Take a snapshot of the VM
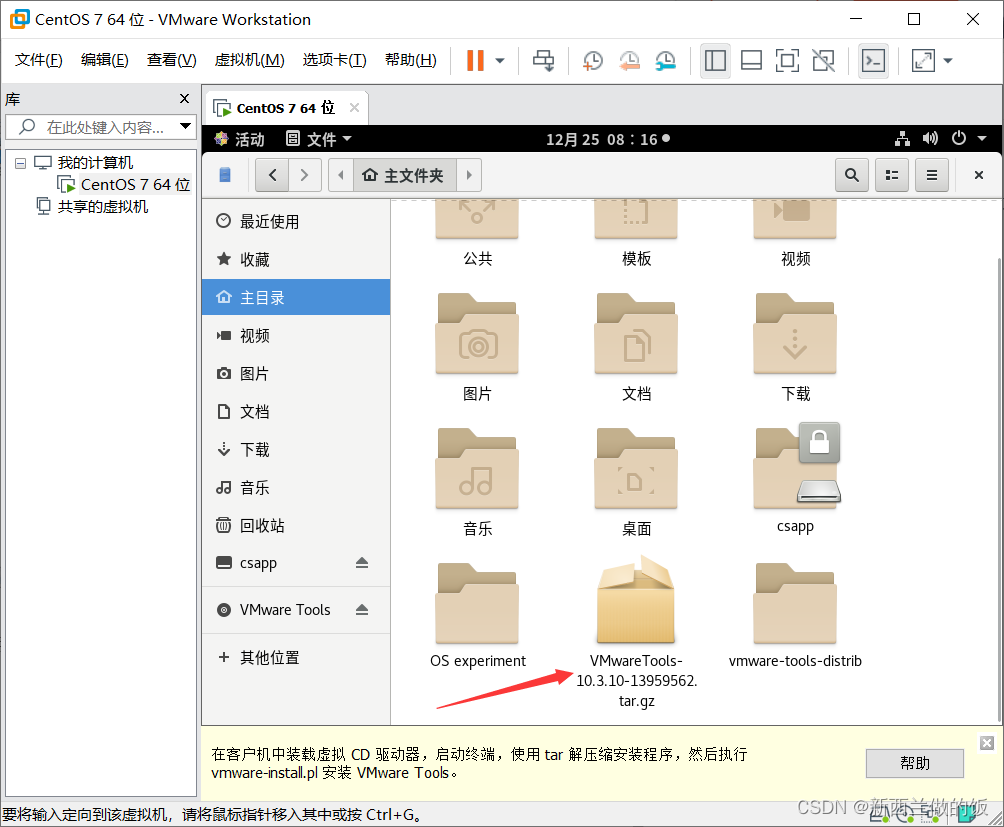The image size is (1004, 827). (593, 61)
